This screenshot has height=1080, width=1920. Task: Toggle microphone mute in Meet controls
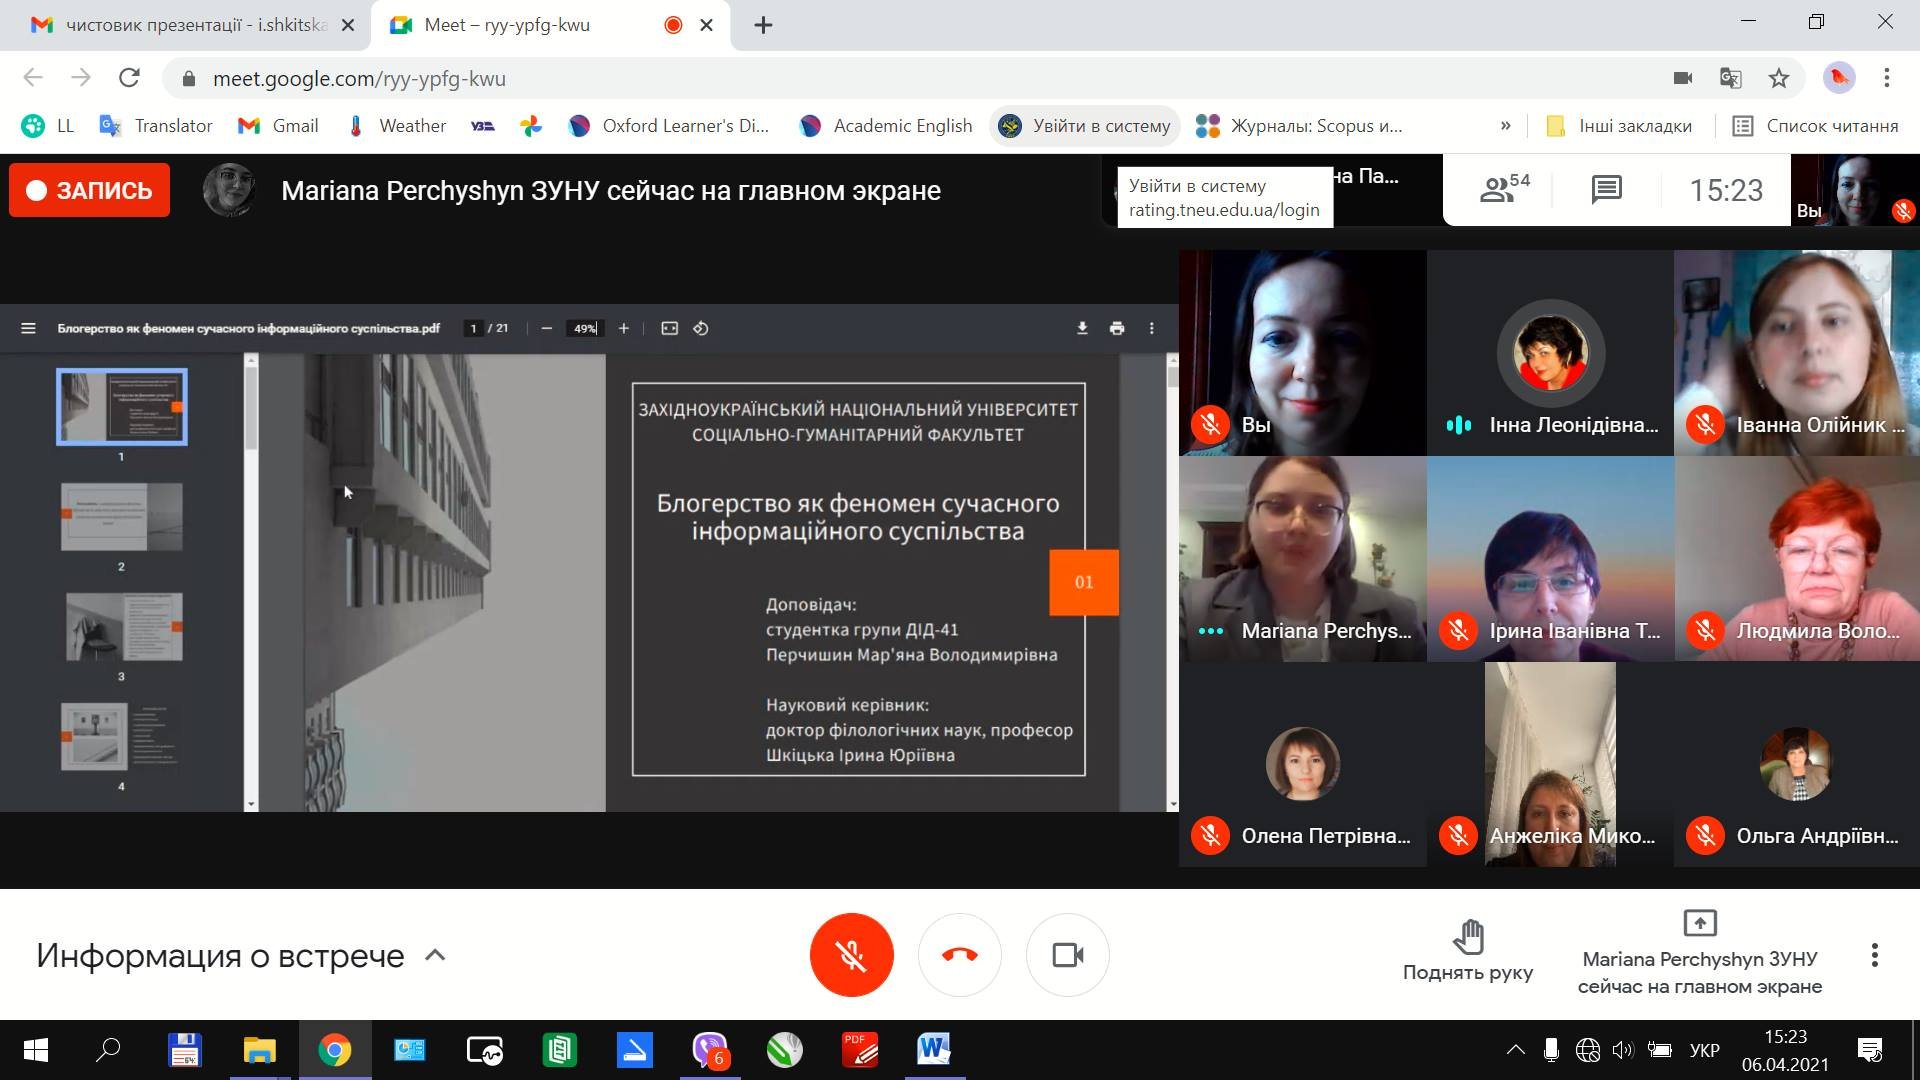click(x=851, y=955)
